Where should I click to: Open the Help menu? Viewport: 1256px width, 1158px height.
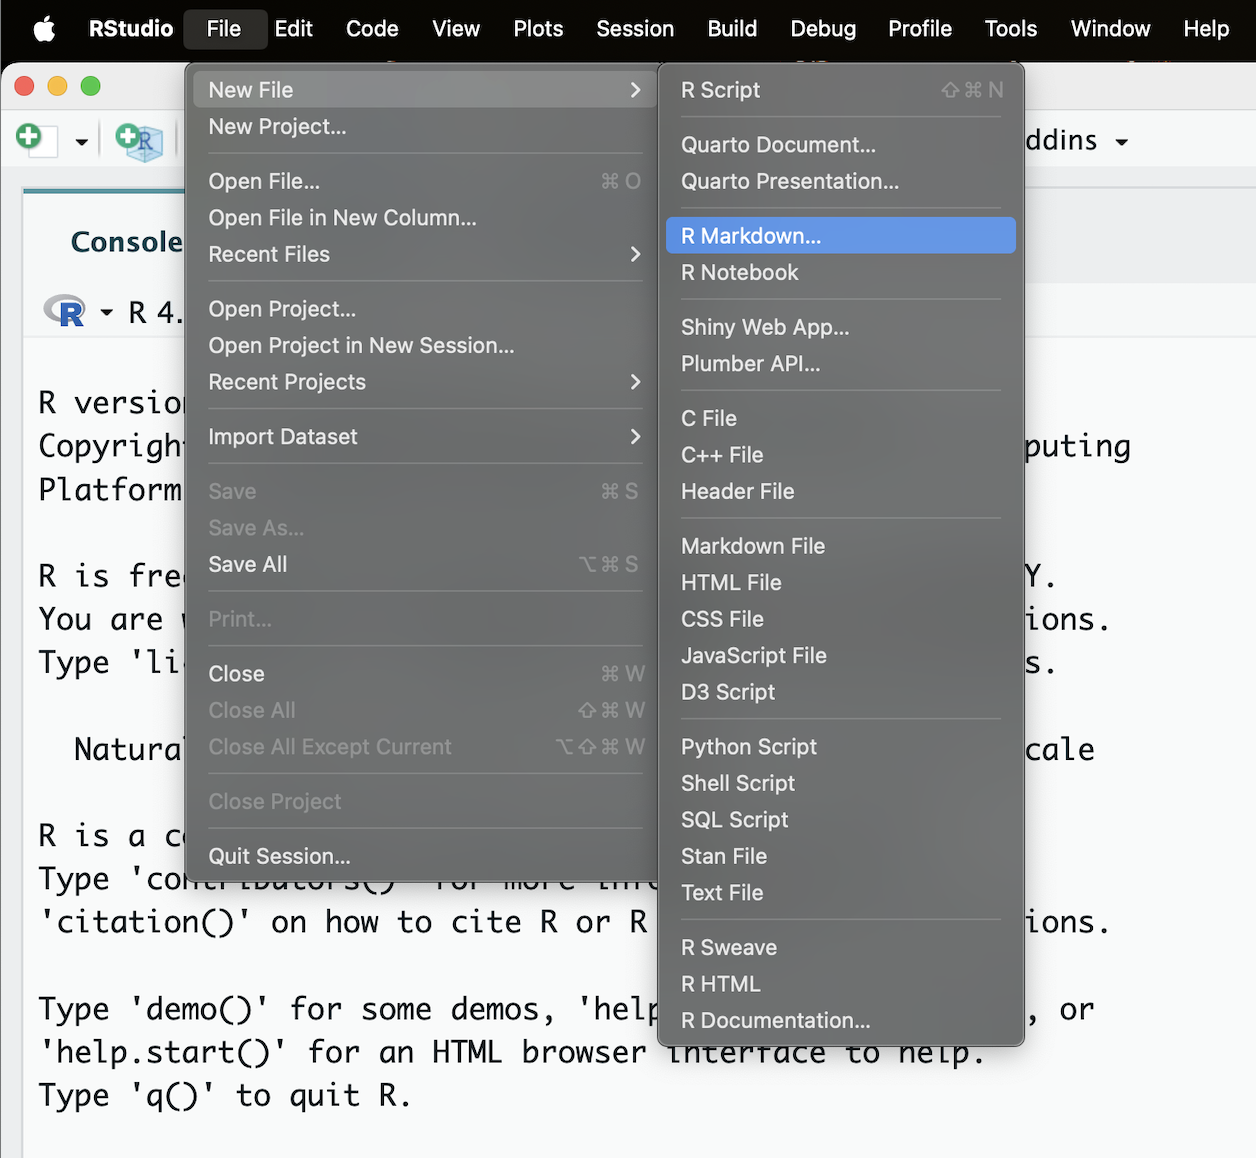[1206, 29]
